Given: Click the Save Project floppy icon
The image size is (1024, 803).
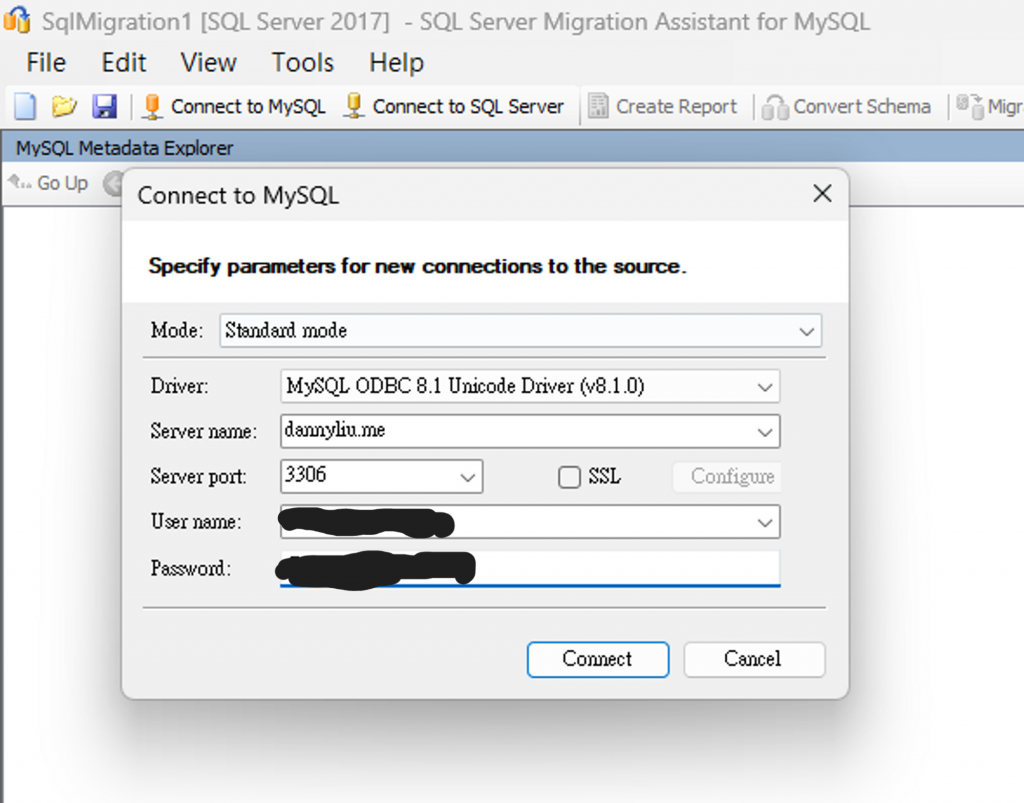Looking at the screenshot, I should (104, 106).
